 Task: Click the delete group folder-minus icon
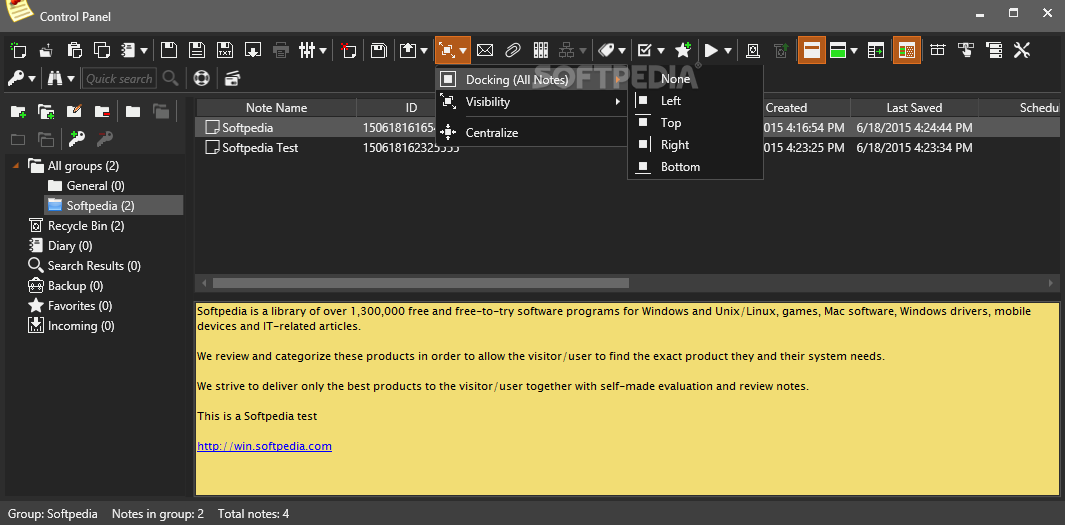102,111
